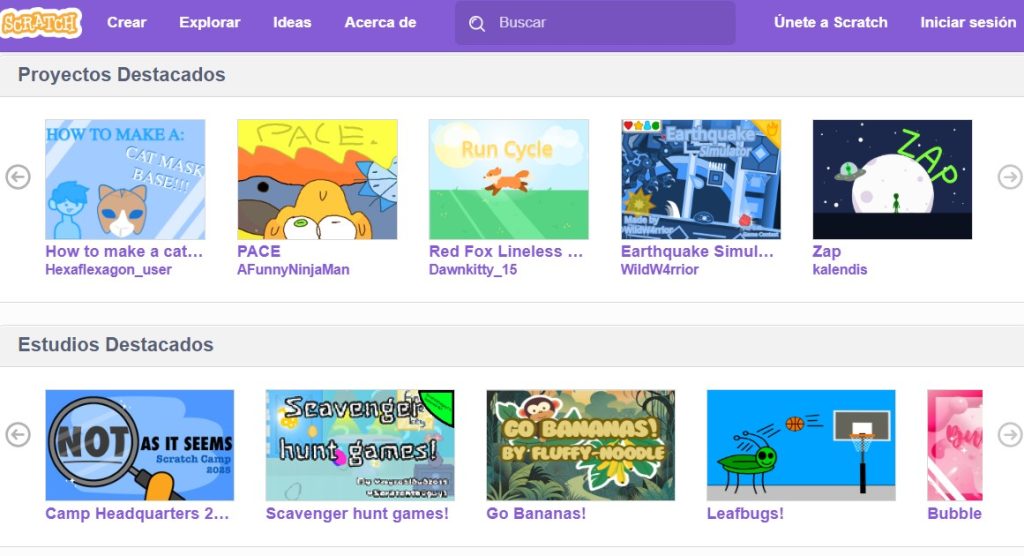The width and height of the screenshot is (1024, 556).
Task: Open the Leafbugs! studio title link
Action: point(745,513)
